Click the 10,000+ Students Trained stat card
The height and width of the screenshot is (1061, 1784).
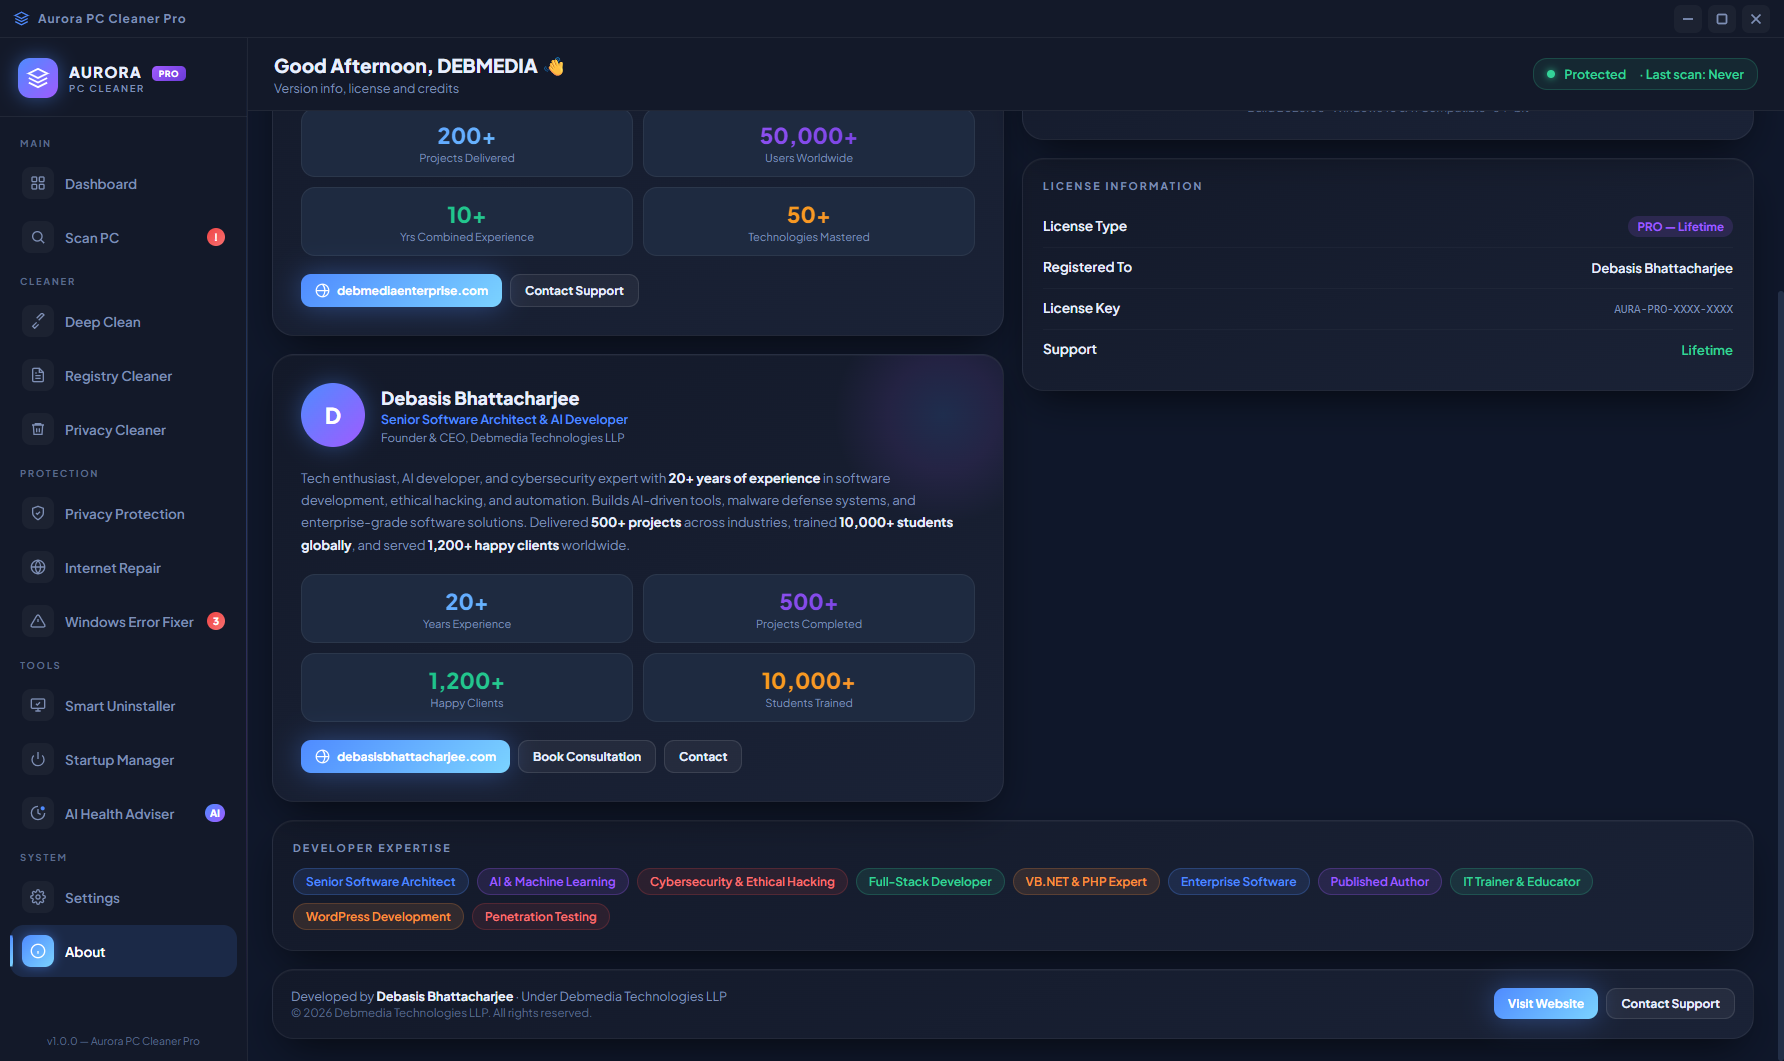coord(808,687)
